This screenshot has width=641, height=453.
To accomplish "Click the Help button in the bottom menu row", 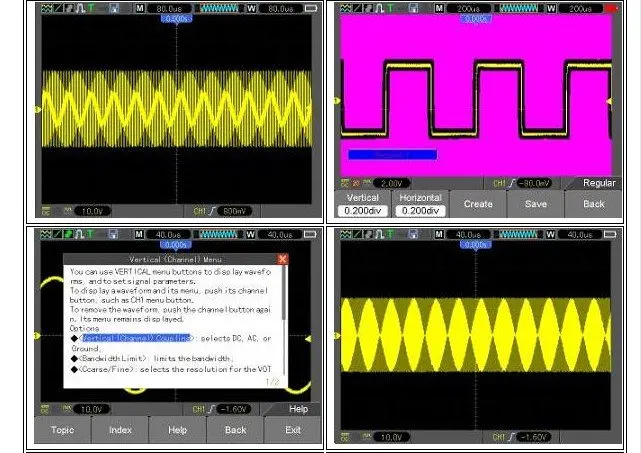I will pyautogui.click(x=177, y=430).
